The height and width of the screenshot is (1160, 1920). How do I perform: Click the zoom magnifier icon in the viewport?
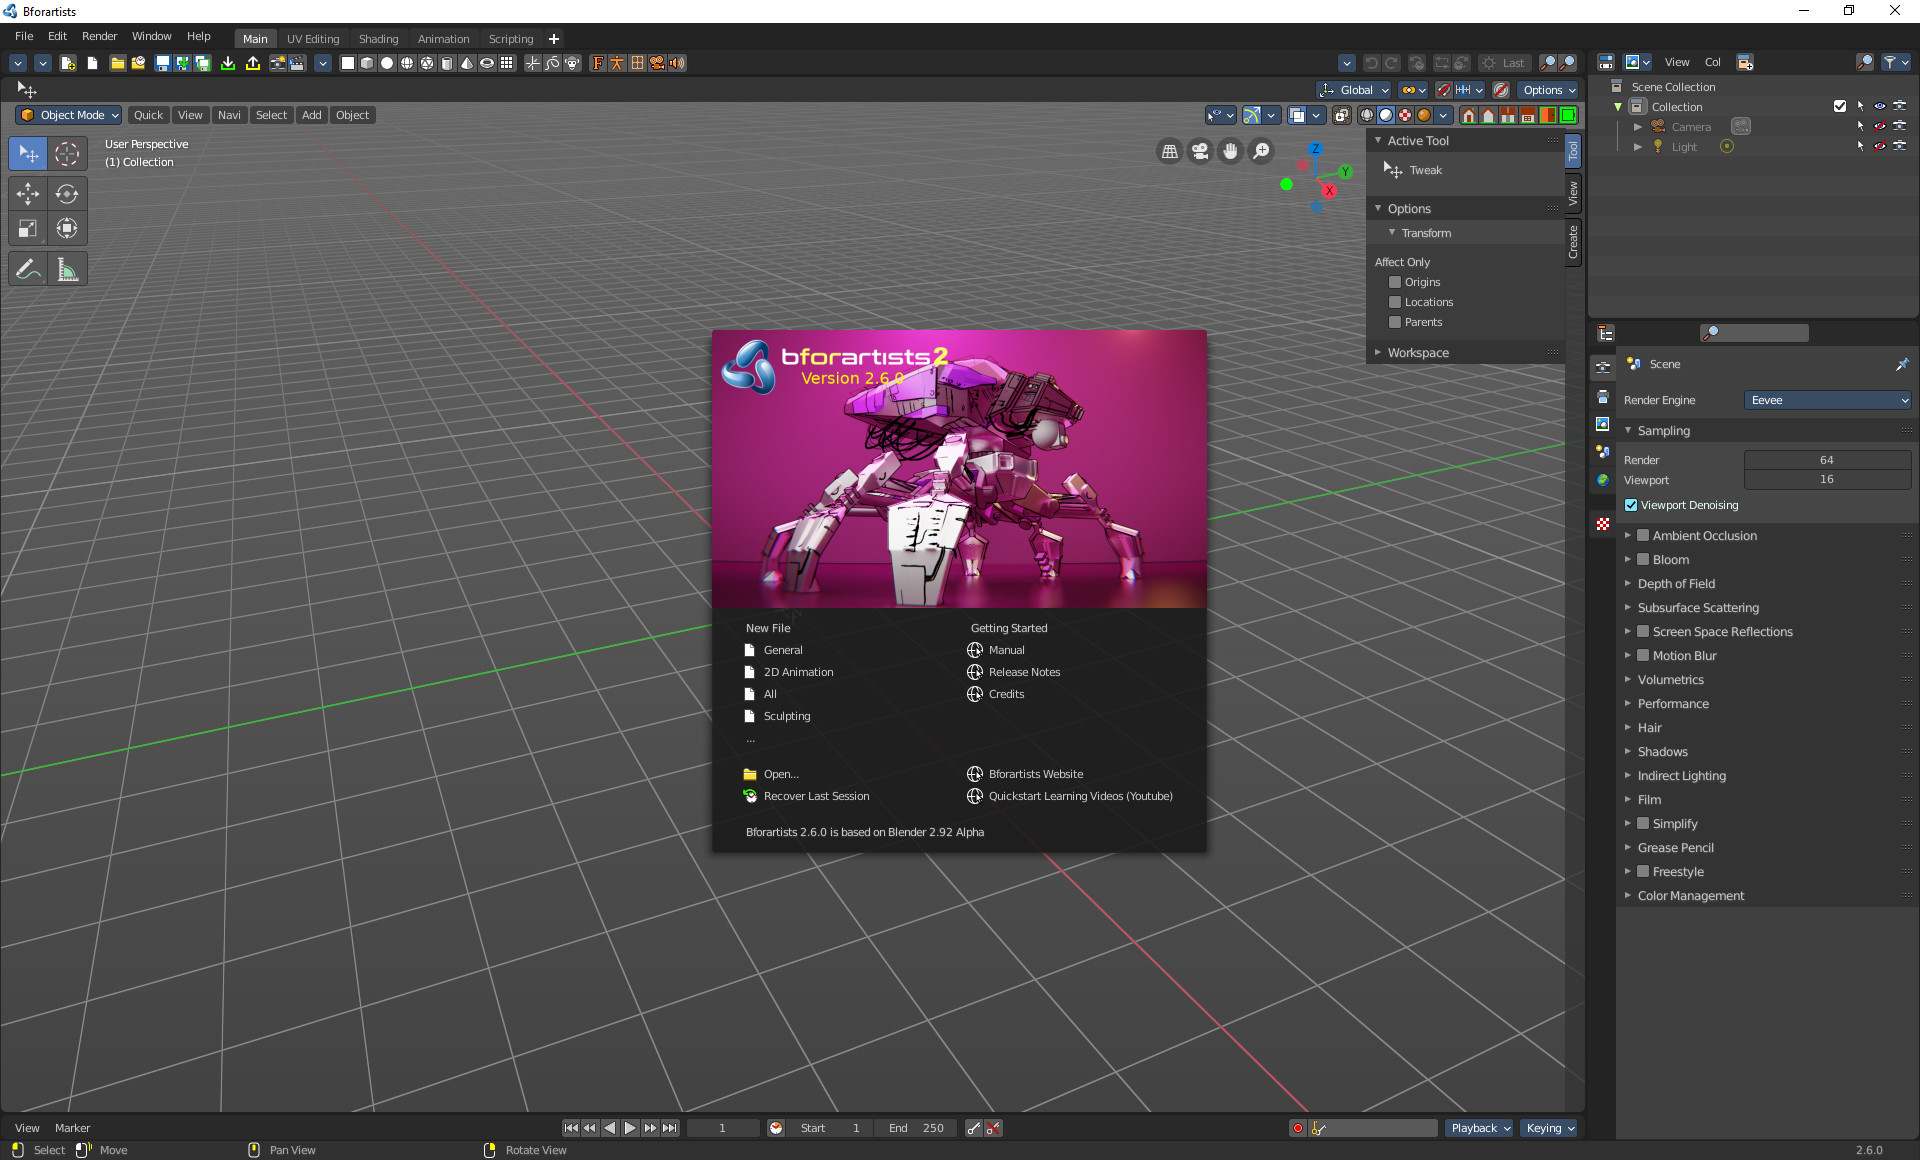point(1262,151)
